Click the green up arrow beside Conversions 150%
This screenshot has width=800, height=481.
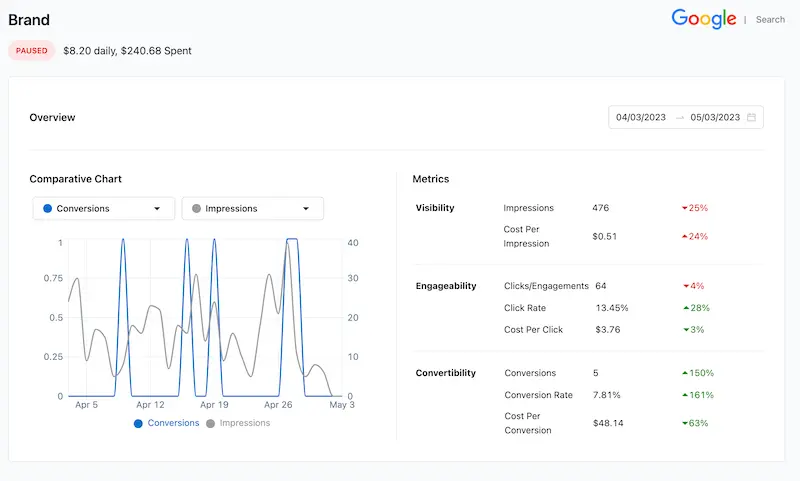(x=684, y=373)
